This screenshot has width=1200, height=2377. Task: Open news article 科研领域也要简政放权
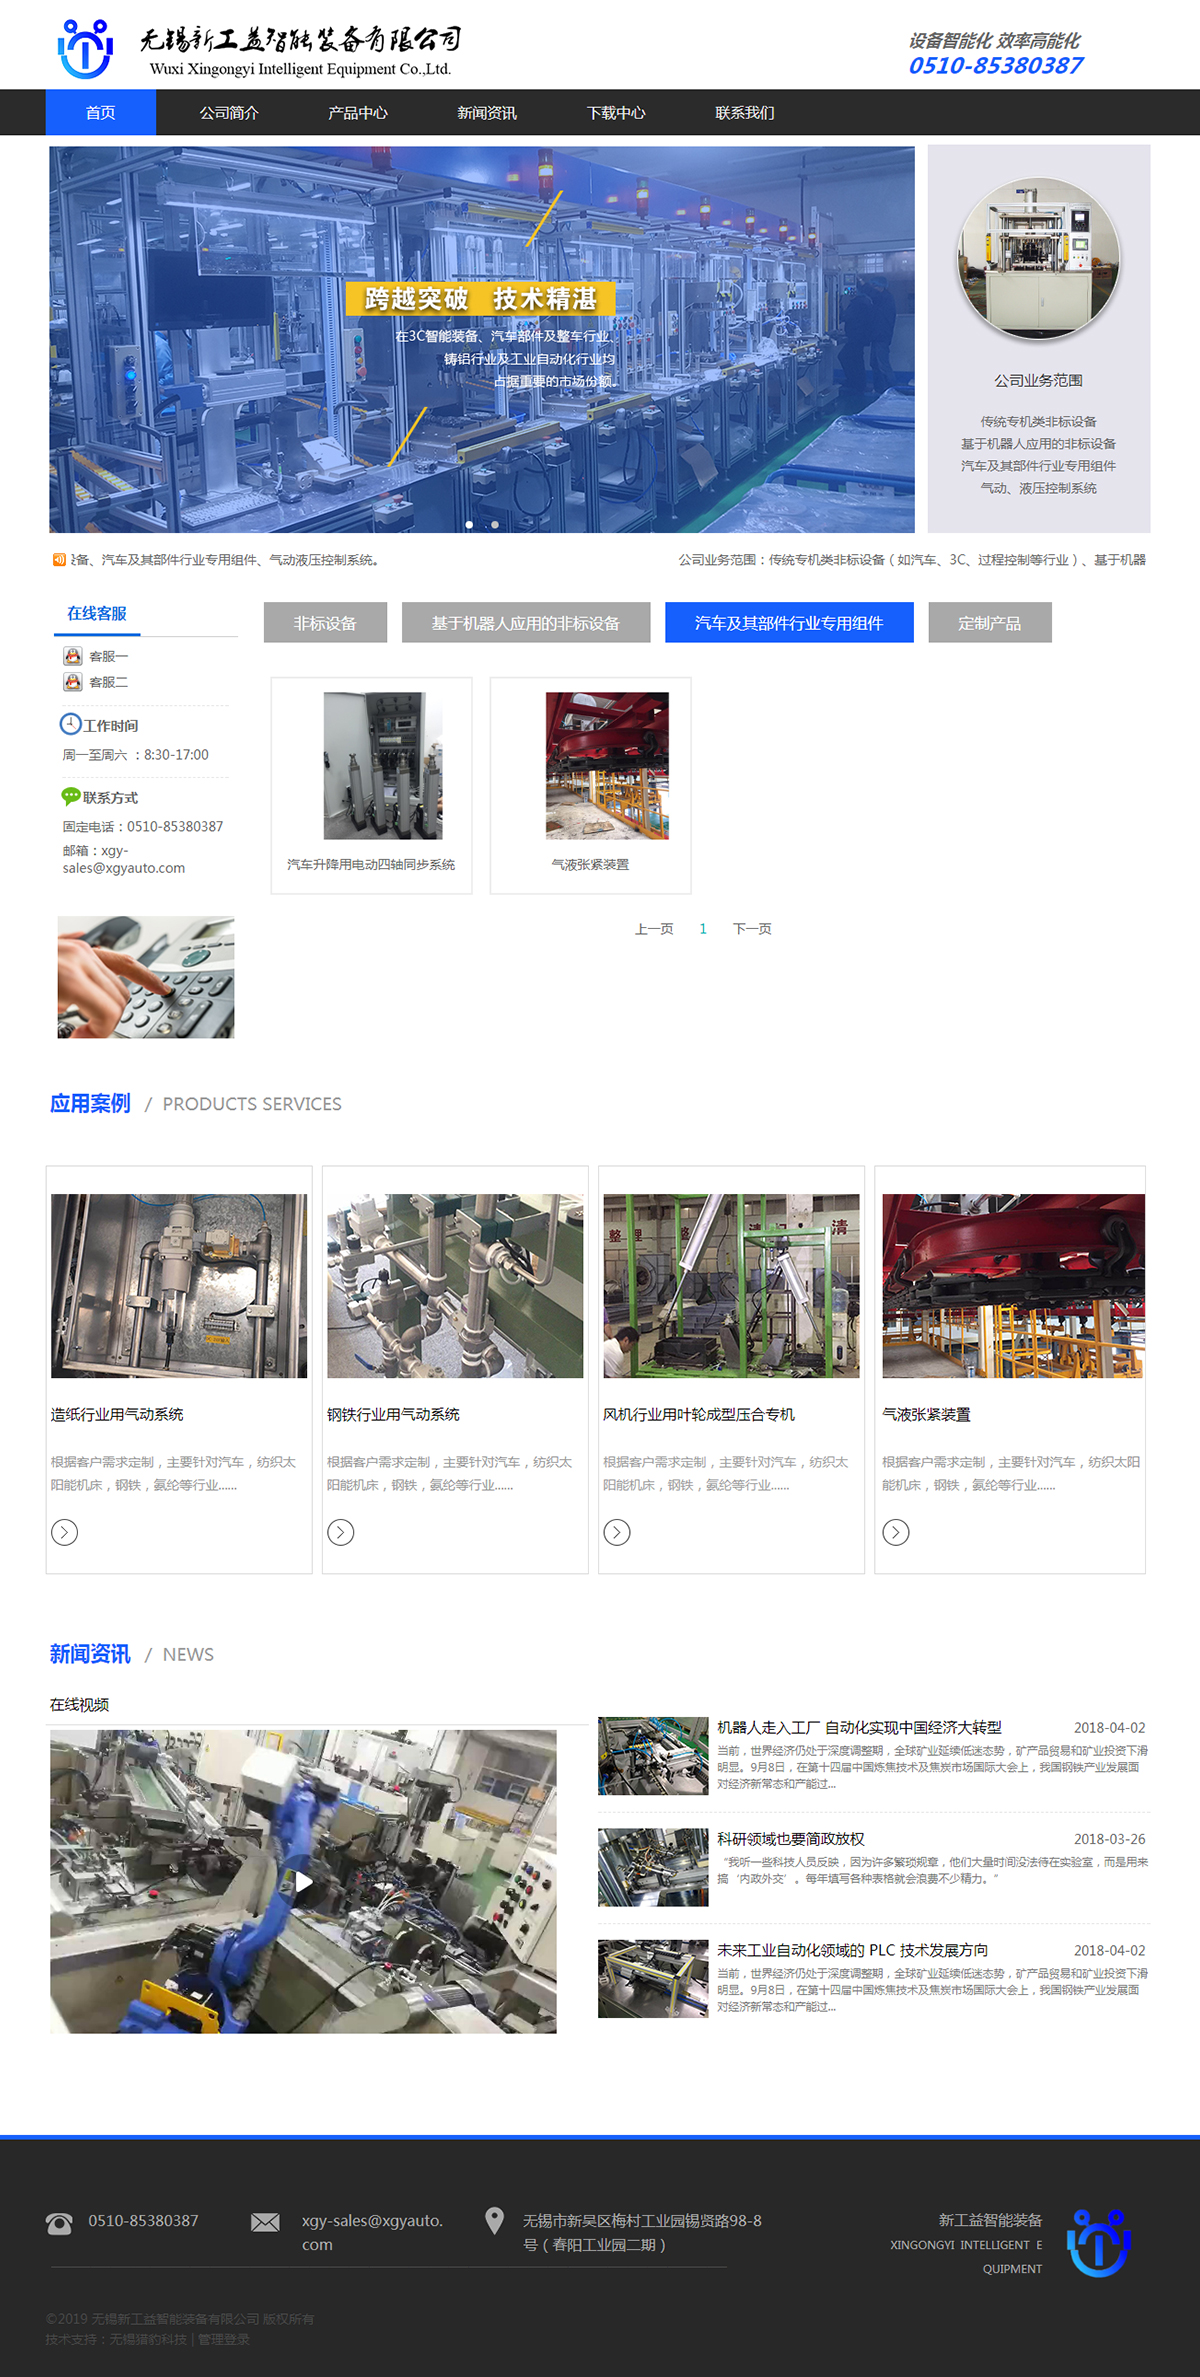790,1839
